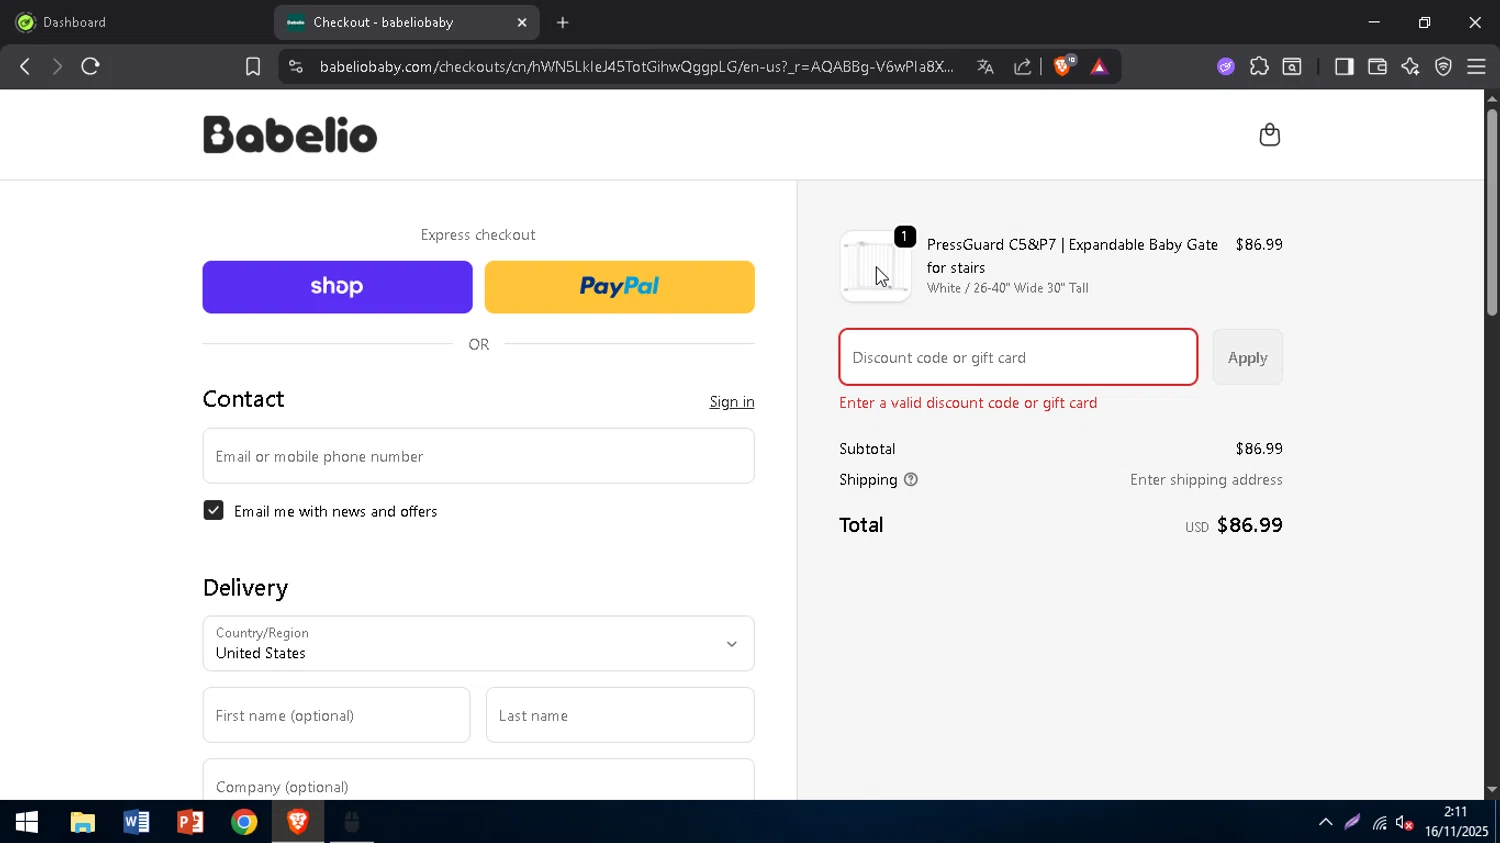Image resolution: width=1500 pixels, height=843 pixels.
Task: Click the Brave browser taskbar icon
Action: coord(298,822)
